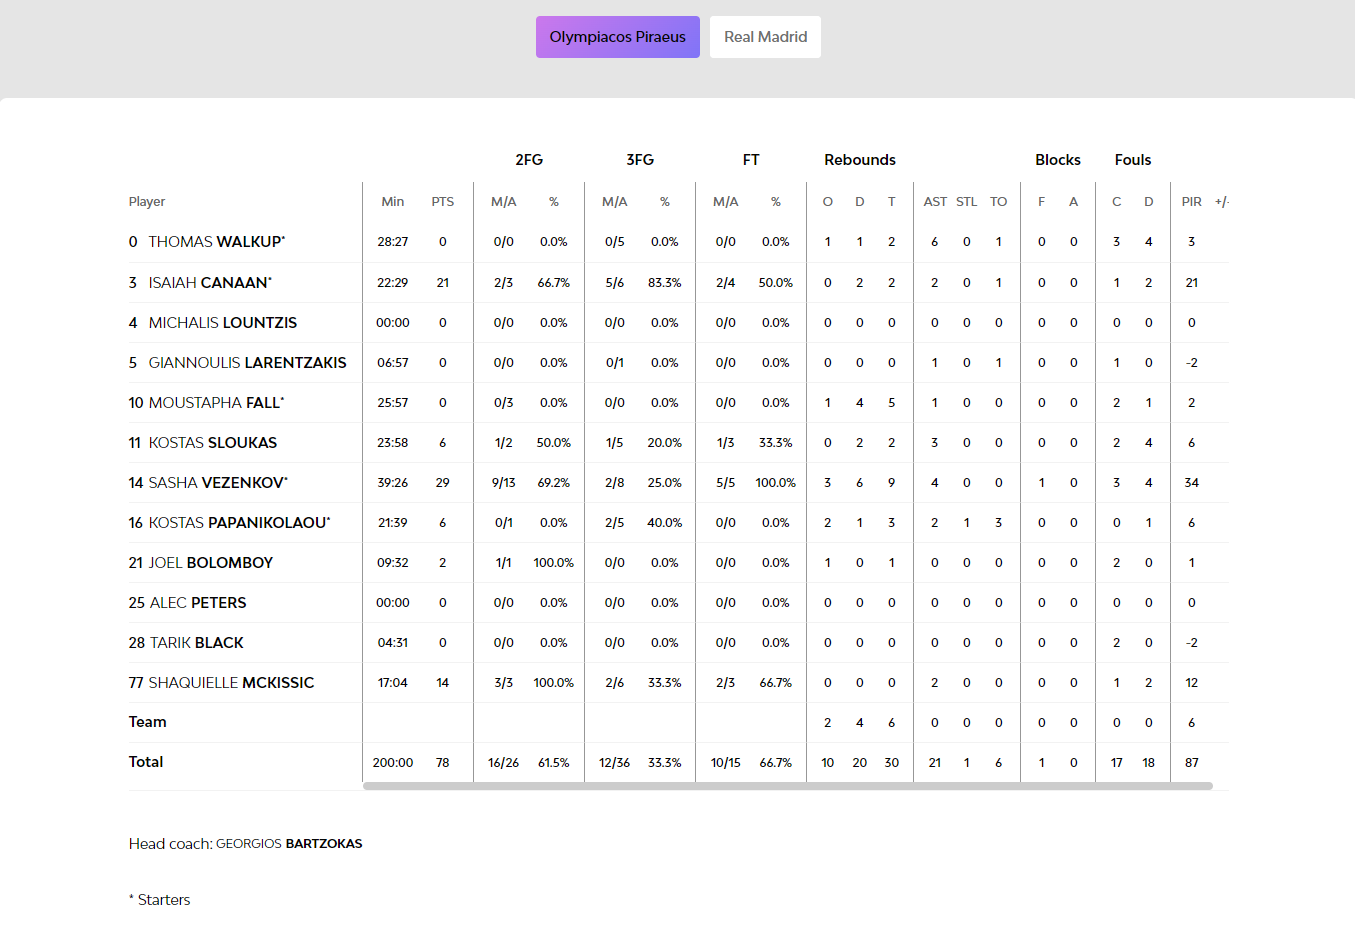Open Giannoulis Larentzakis player profile

(247, 363)
